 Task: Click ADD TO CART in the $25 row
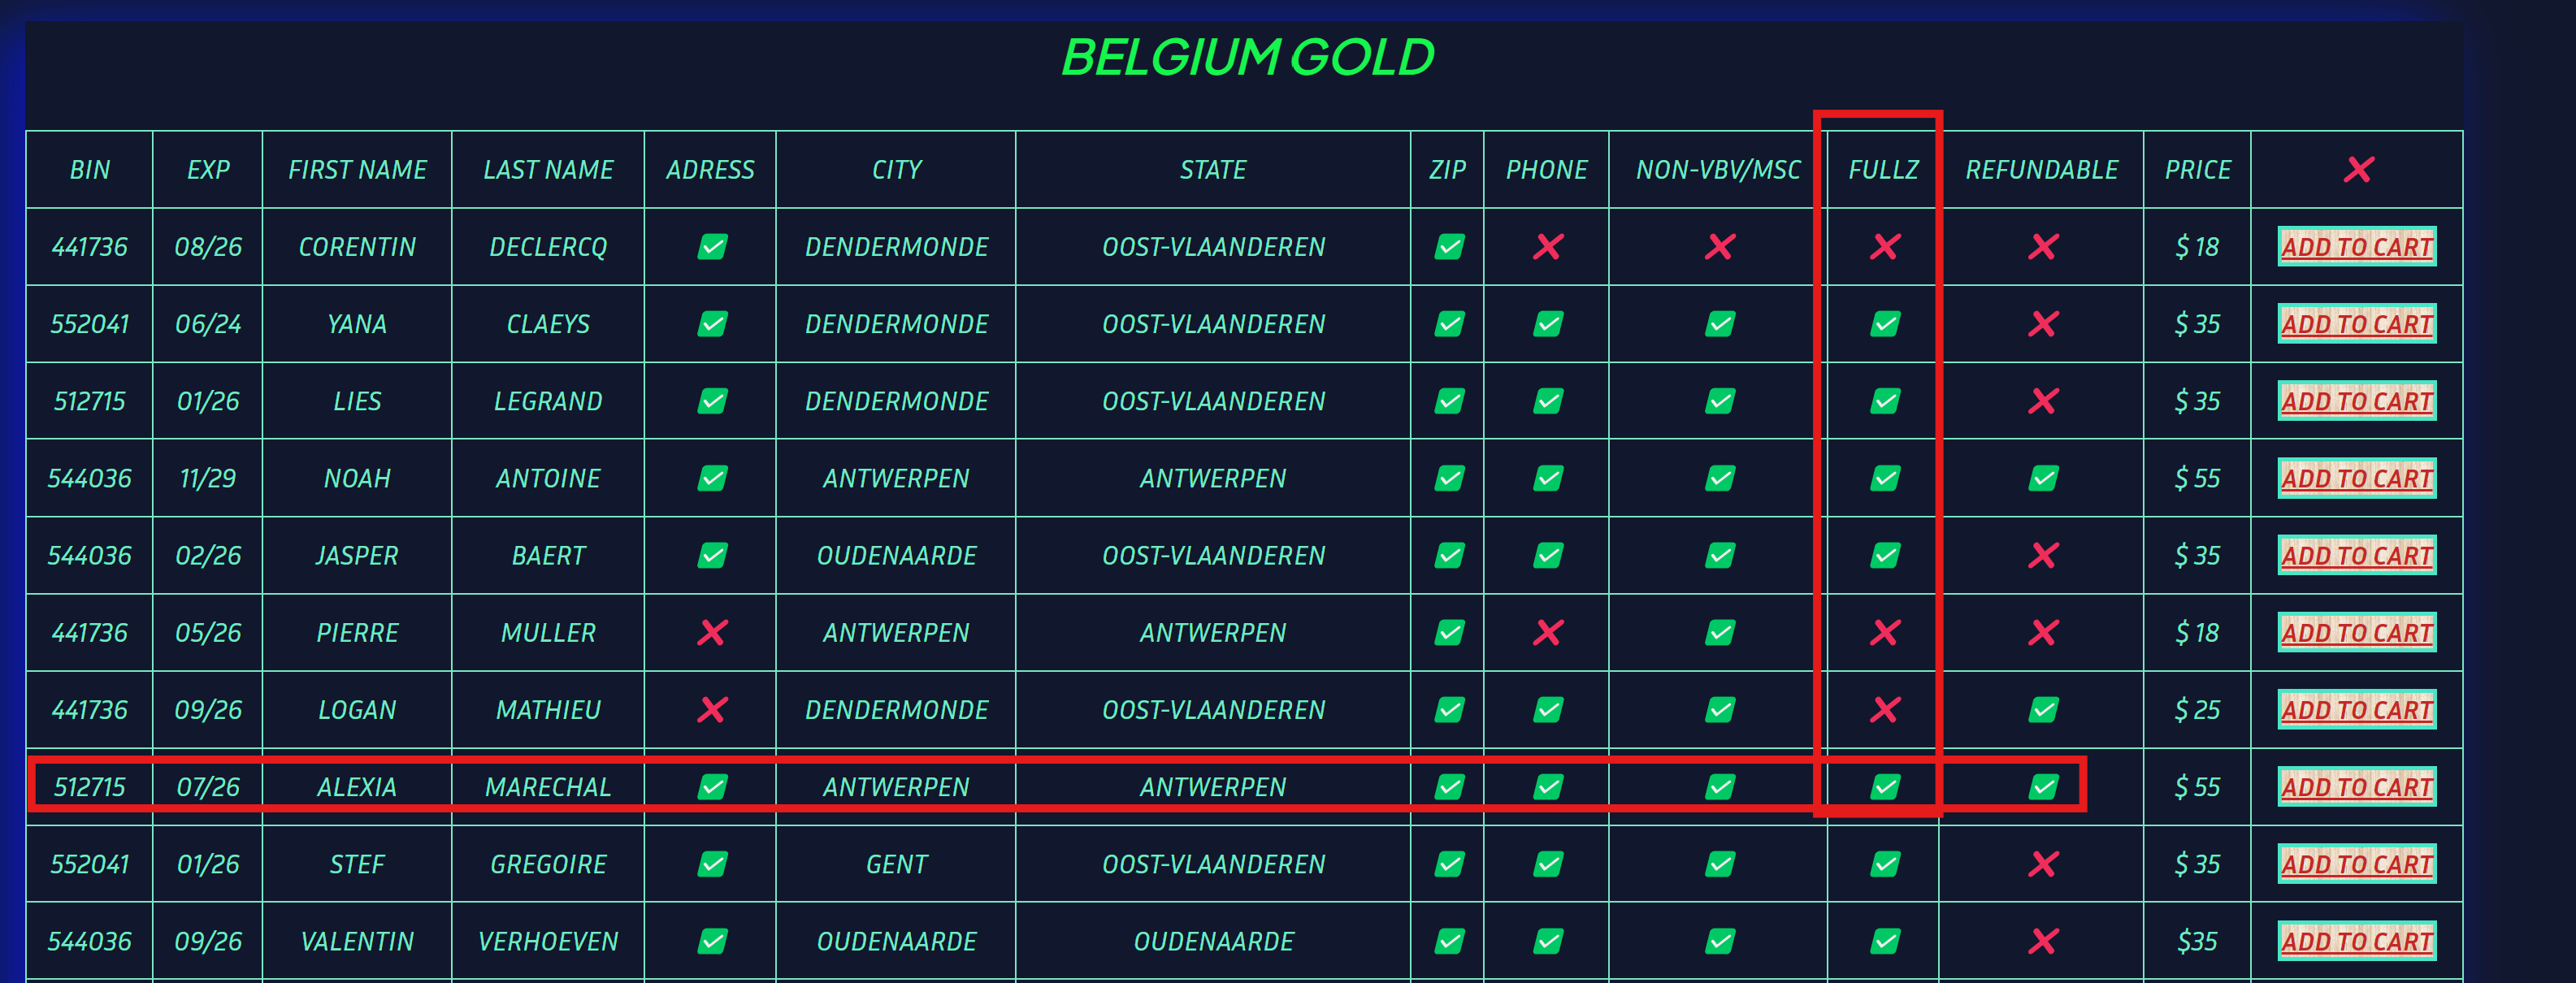(2357, 710)
